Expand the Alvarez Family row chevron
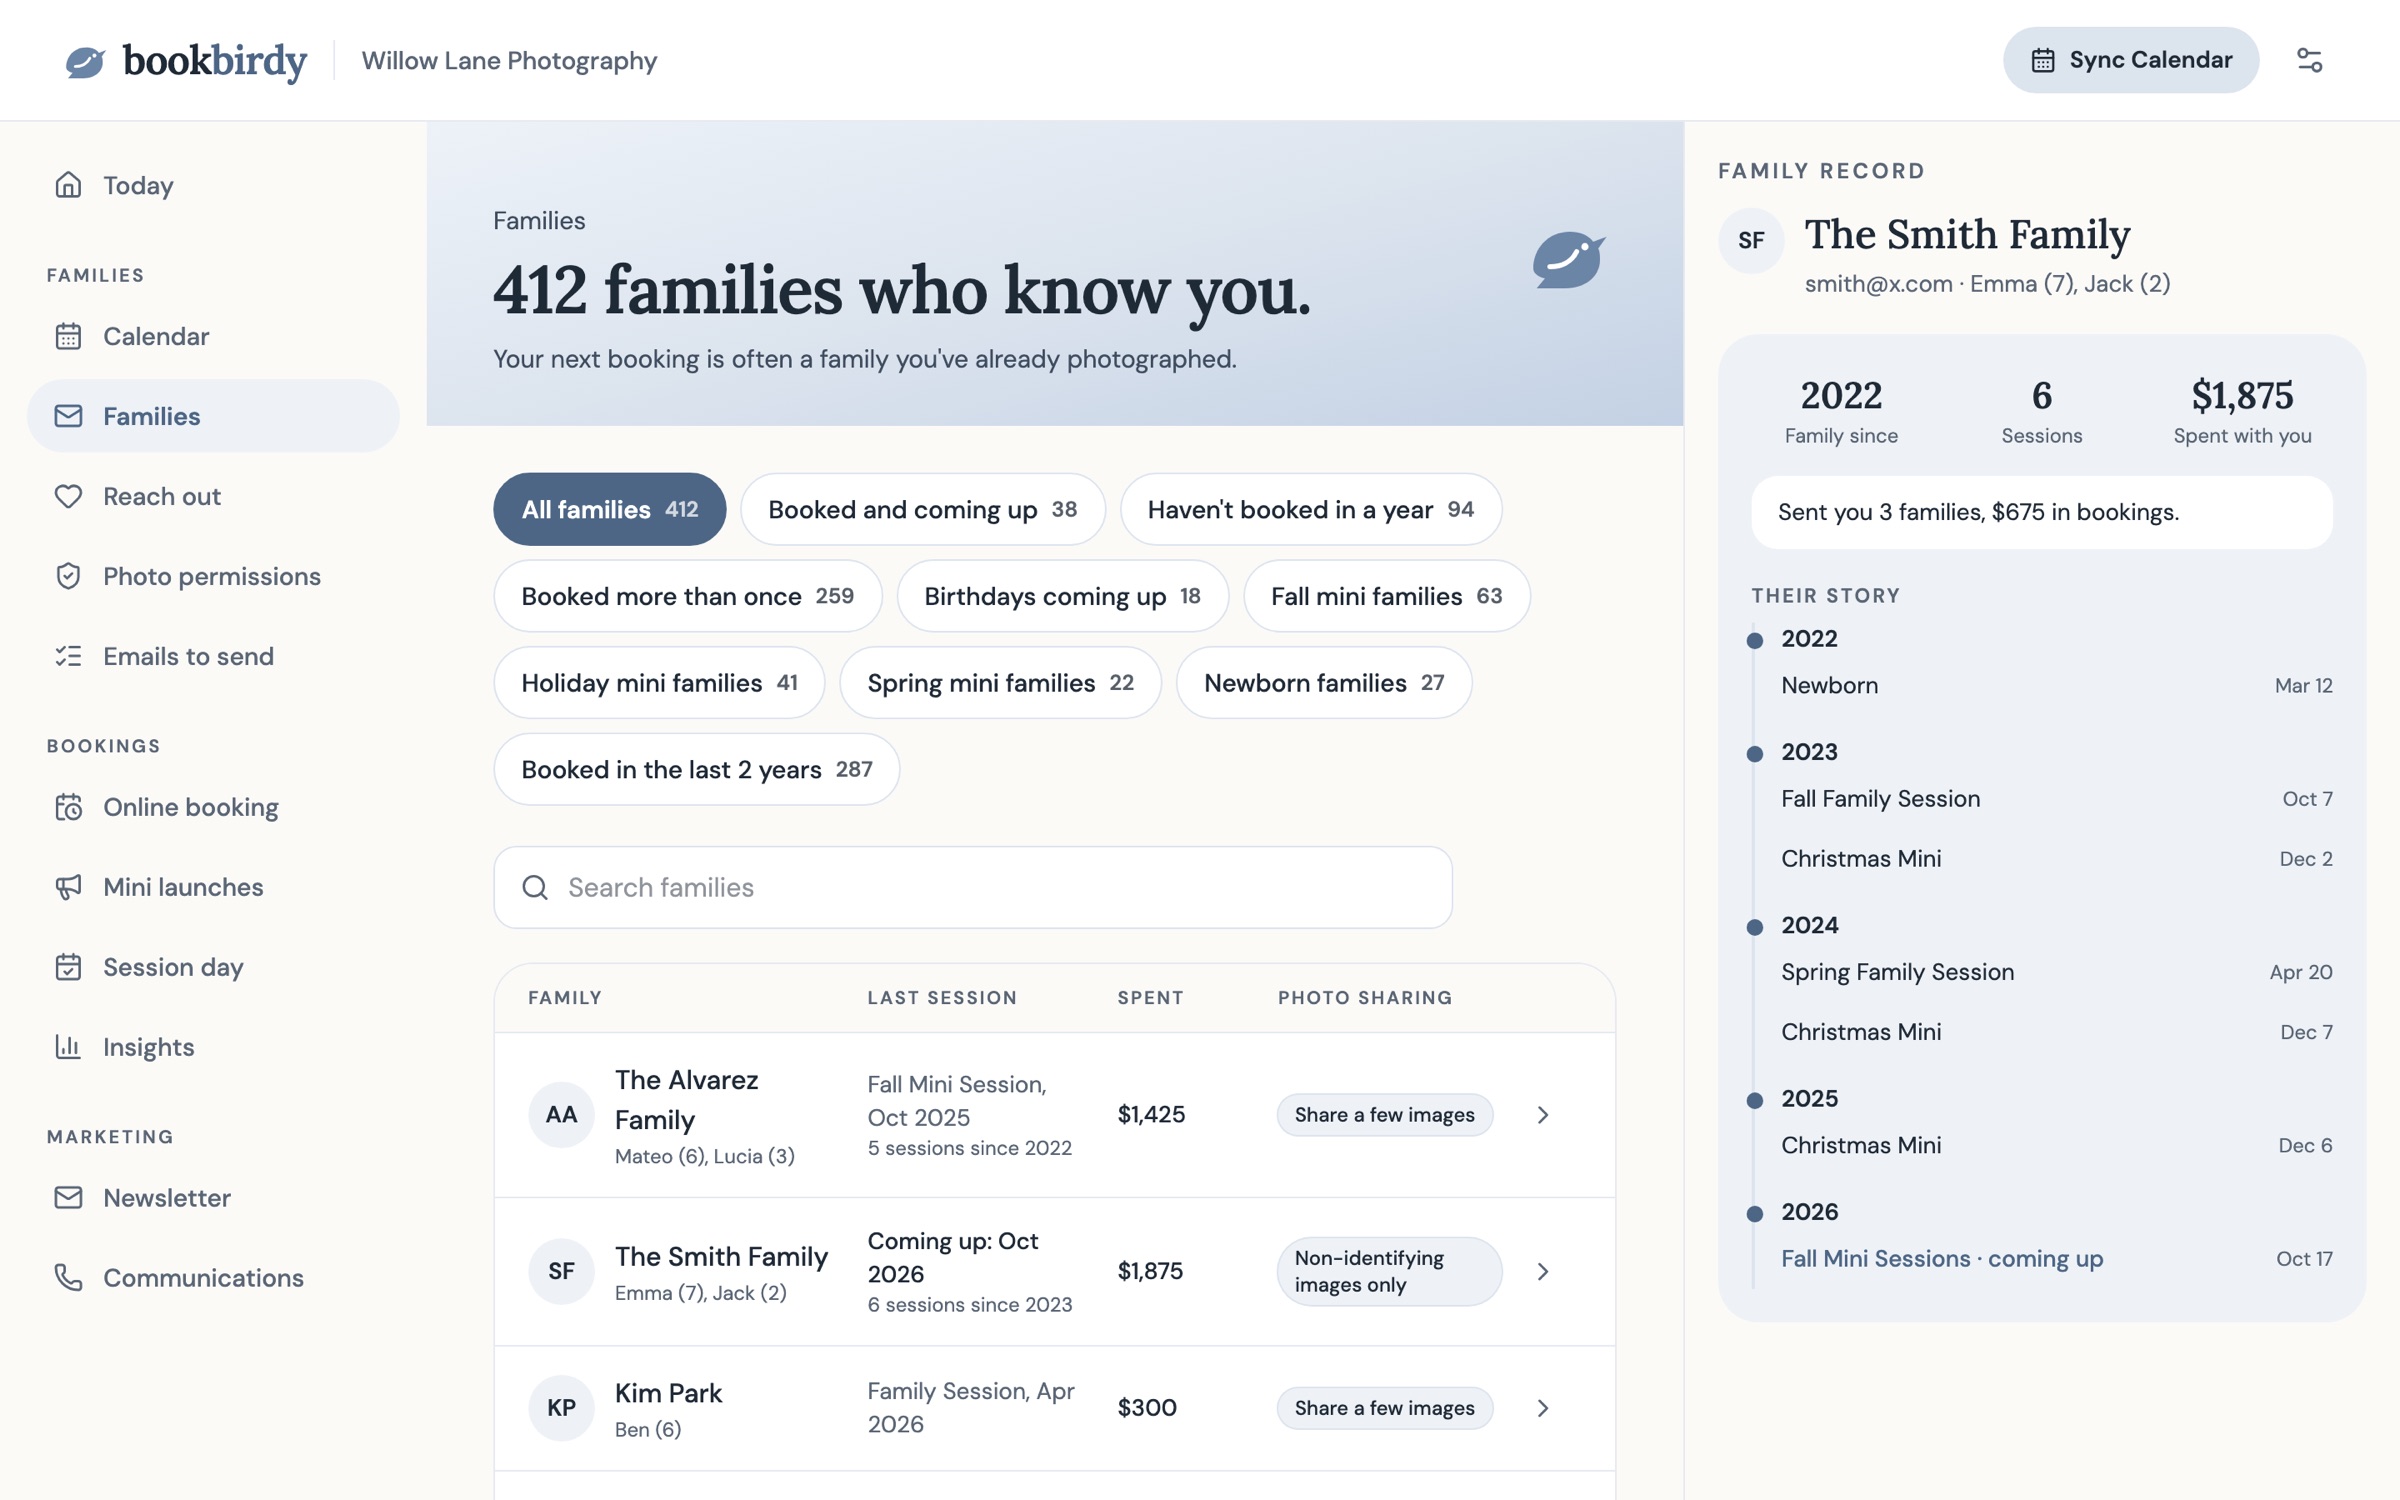 (x=1543, y=1115)
